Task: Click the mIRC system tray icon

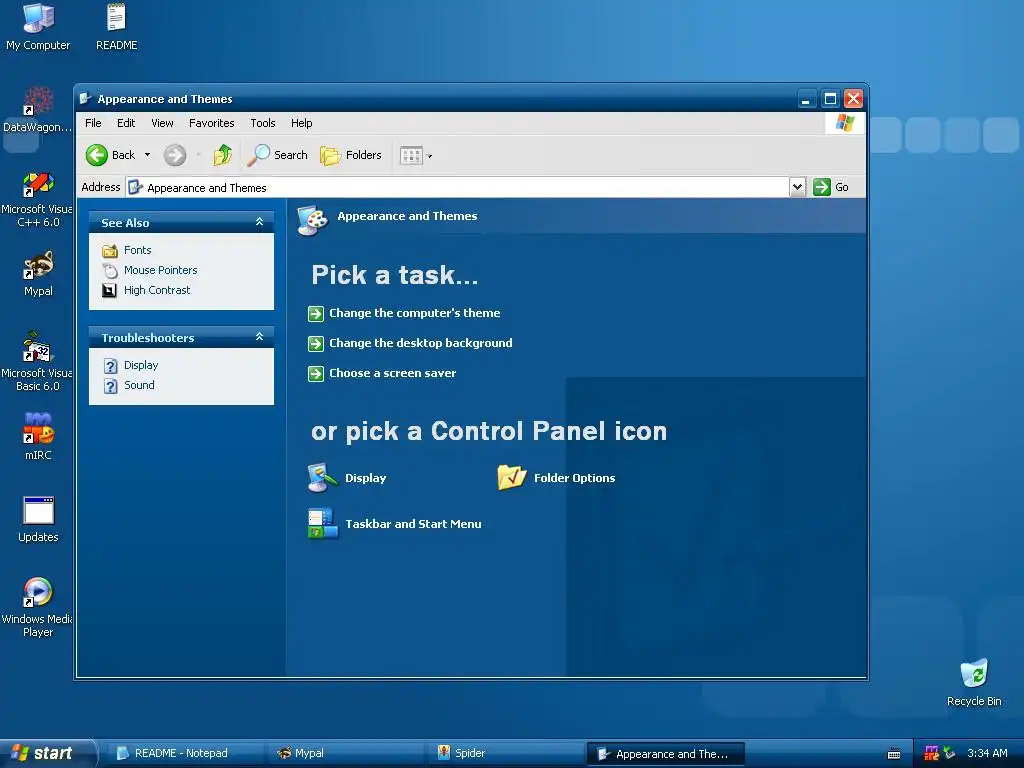Action: pyautogui.click(x=931, y=754)
